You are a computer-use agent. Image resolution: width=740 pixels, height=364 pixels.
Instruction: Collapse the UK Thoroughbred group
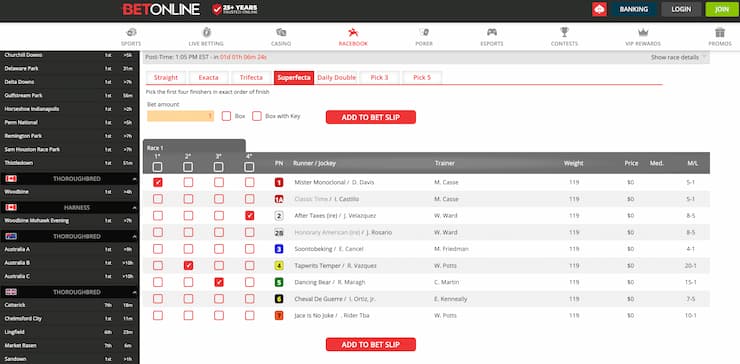(134, 293)
